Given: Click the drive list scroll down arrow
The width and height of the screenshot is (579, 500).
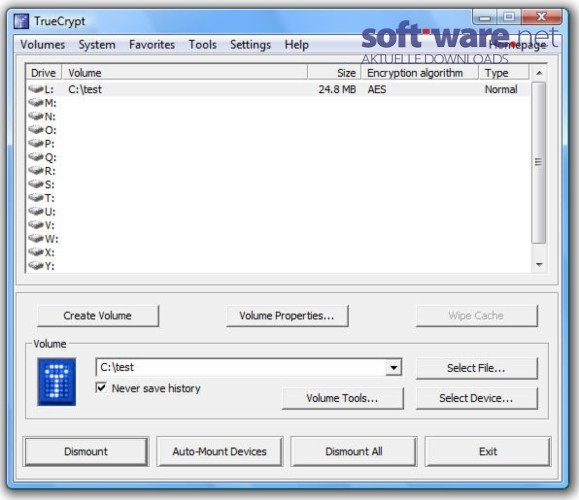Looking at the screenshot, I should coord(539,264).
